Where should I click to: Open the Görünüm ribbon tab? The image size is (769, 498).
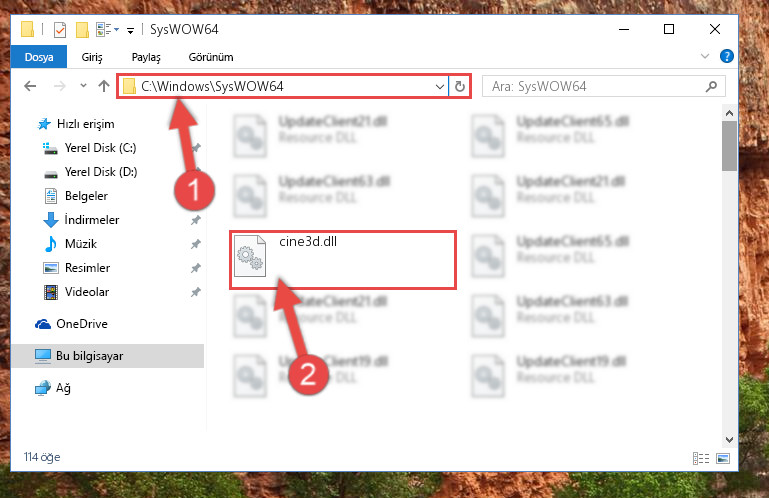[211, 57]
